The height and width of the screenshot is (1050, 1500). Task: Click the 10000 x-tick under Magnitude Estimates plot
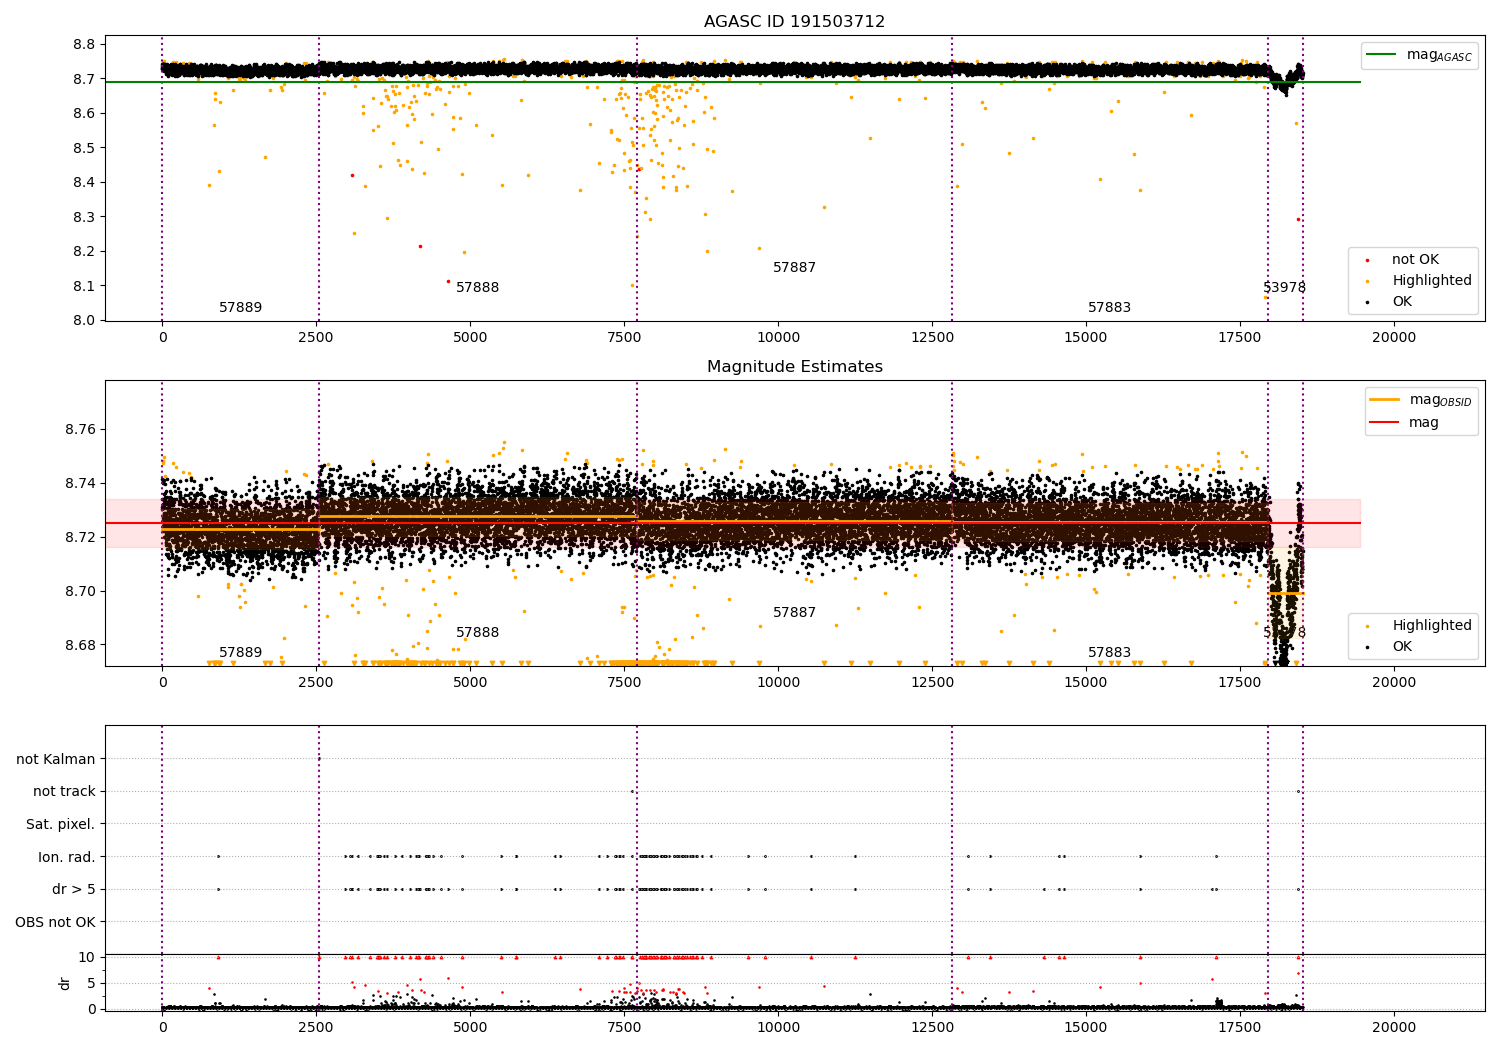pyautogui.click(x=778, y=683)
